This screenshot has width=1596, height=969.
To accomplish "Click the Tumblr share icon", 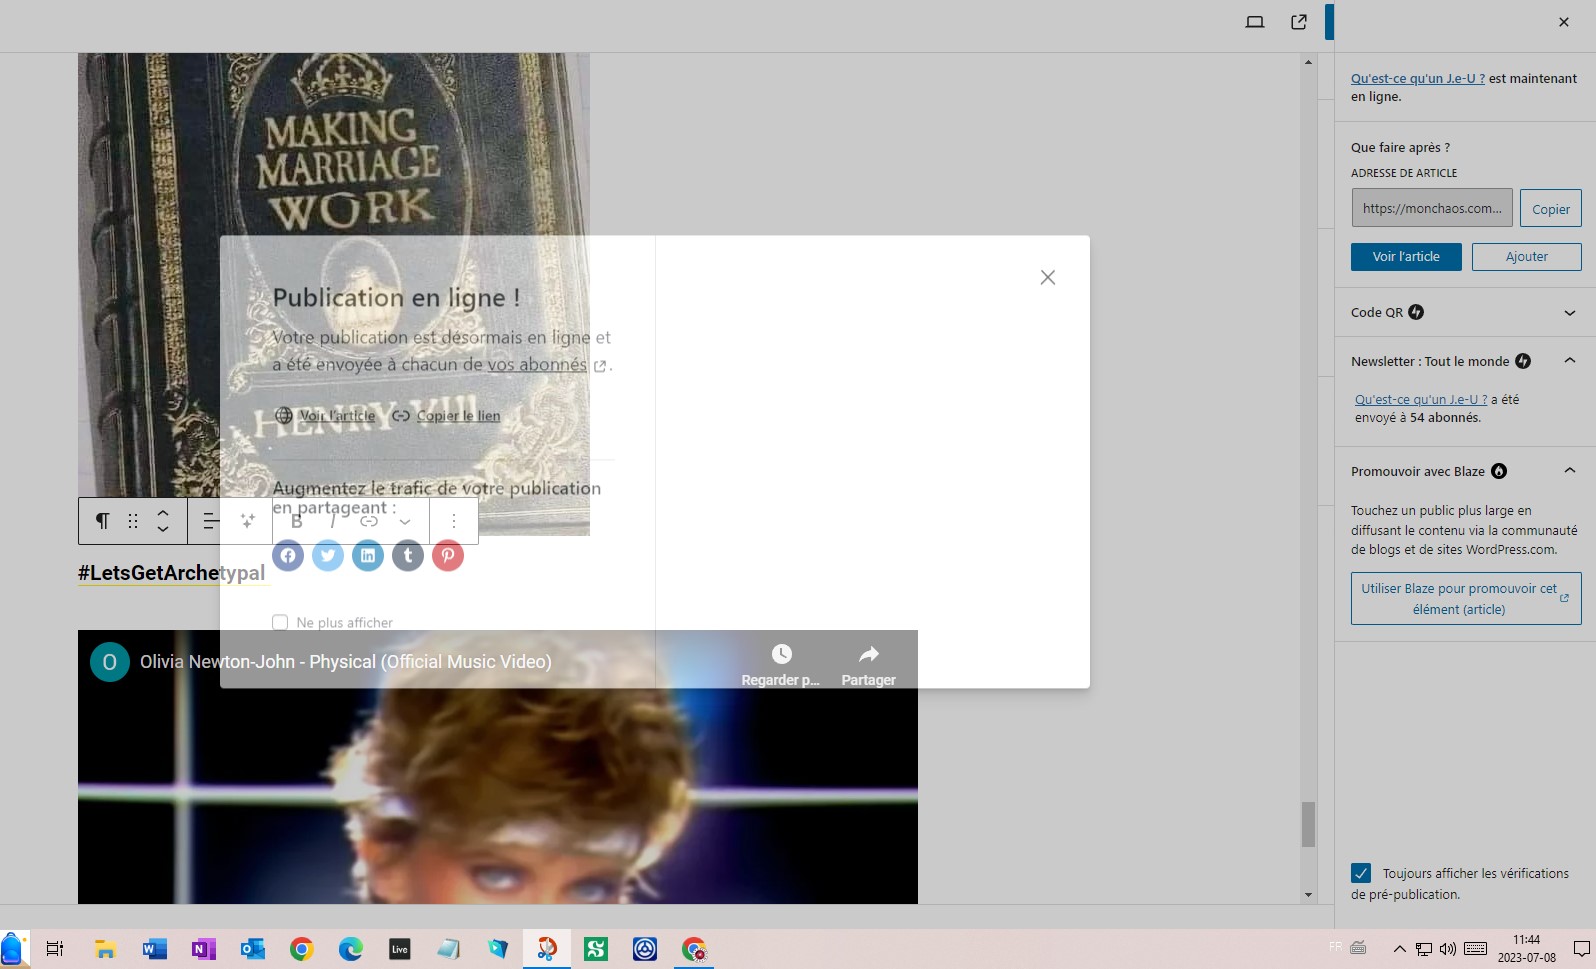I will (408, 555).
